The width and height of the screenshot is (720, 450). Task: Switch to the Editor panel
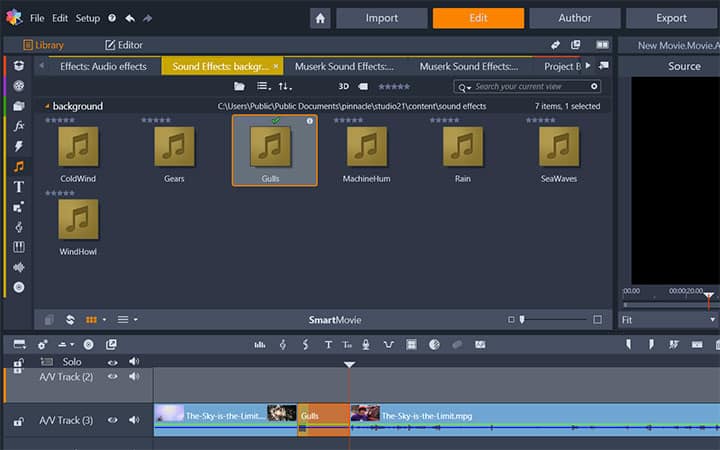pyautogui.click(x=124, y=45)
